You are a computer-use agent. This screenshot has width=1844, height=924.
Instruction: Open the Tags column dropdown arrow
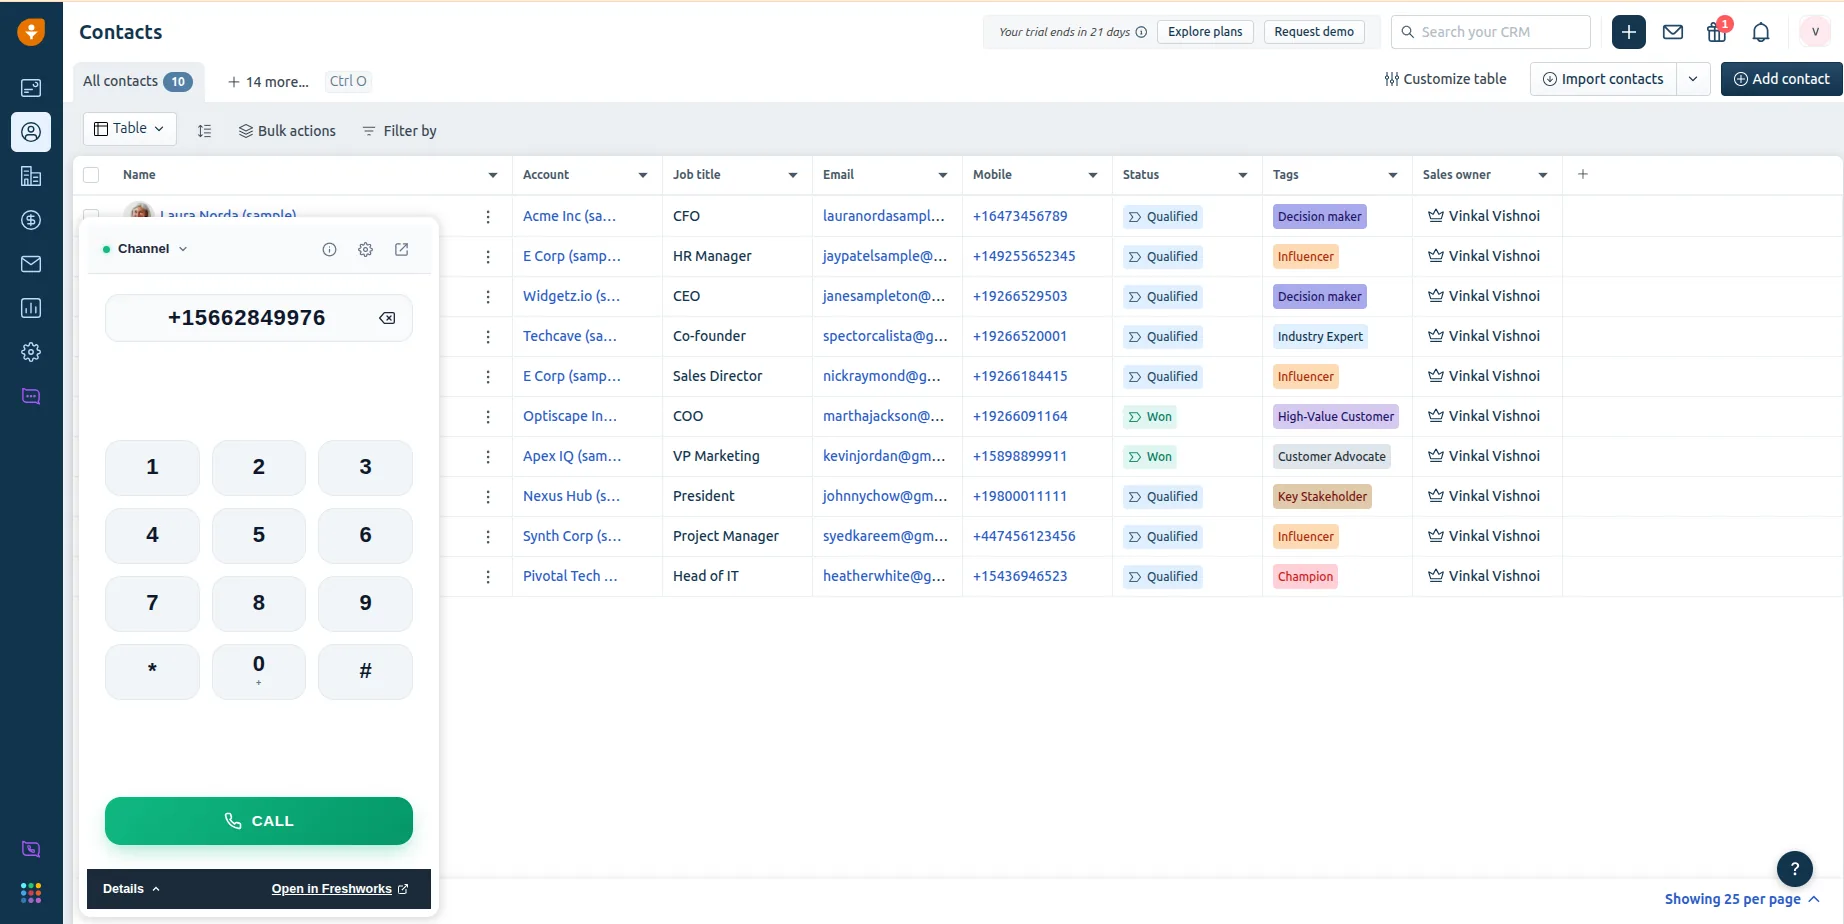[x=1393, y=175]
